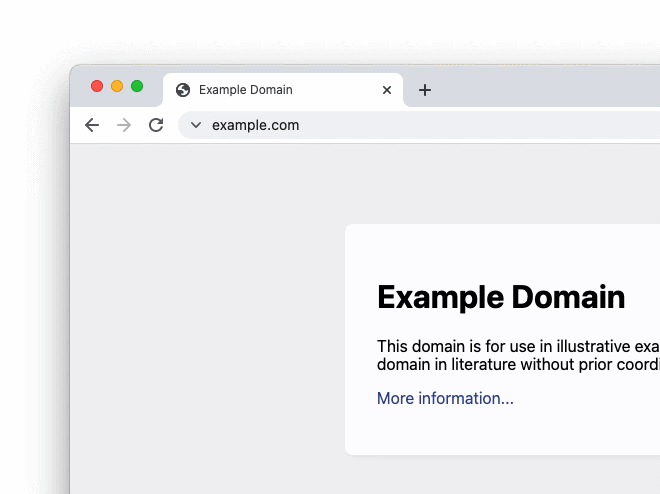Viewport: 660px width, 494px height.
Task: Expand the site info chevron in the address bar
Action: 196,125
